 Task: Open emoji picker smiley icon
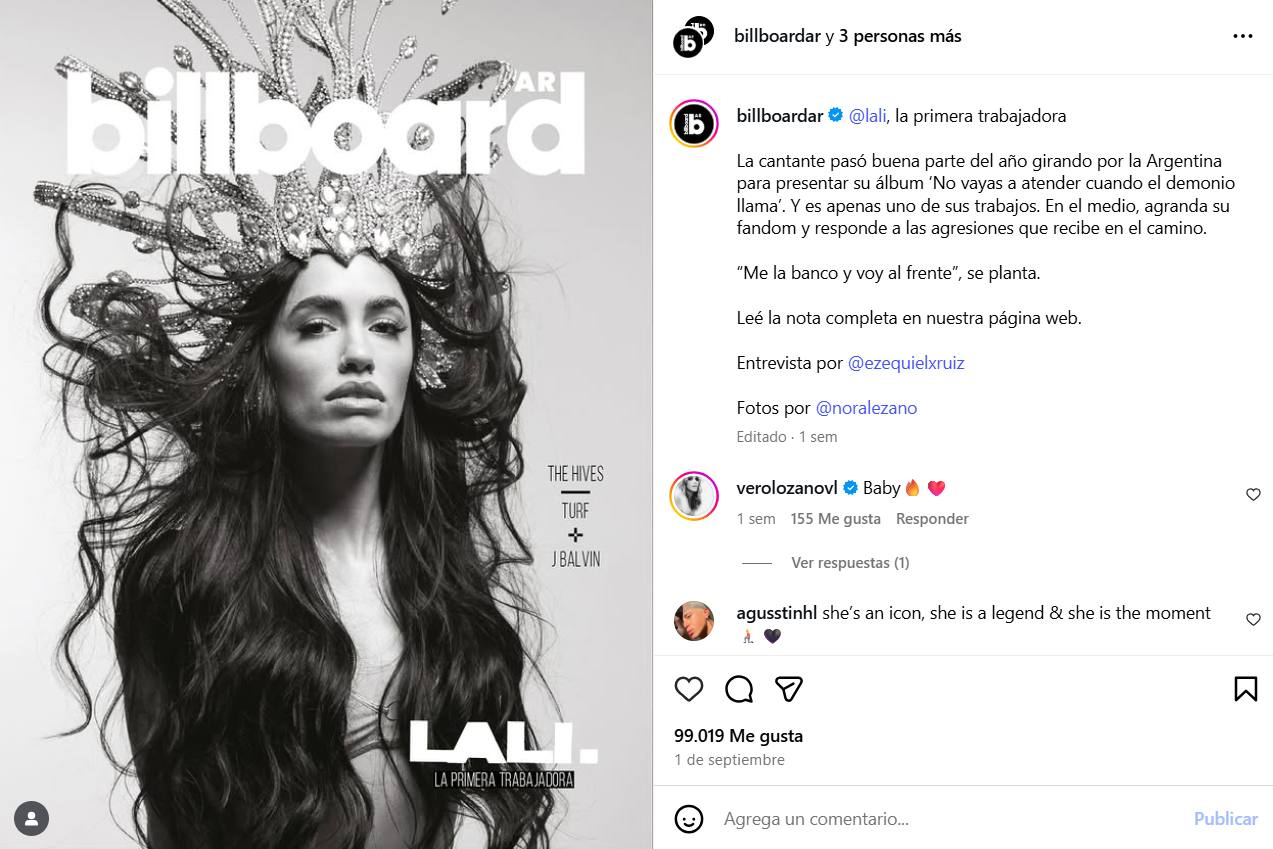(x=689, y=819)
